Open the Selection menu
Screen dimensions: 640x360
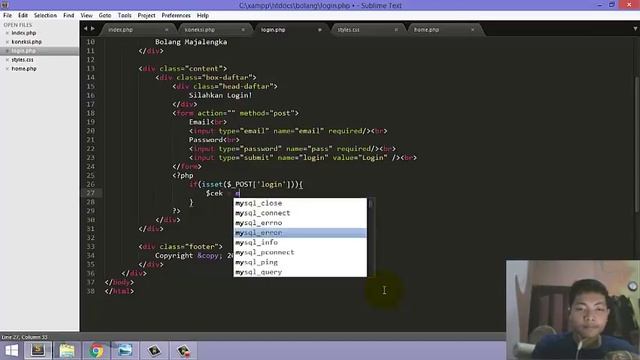(x=45, y=15)
